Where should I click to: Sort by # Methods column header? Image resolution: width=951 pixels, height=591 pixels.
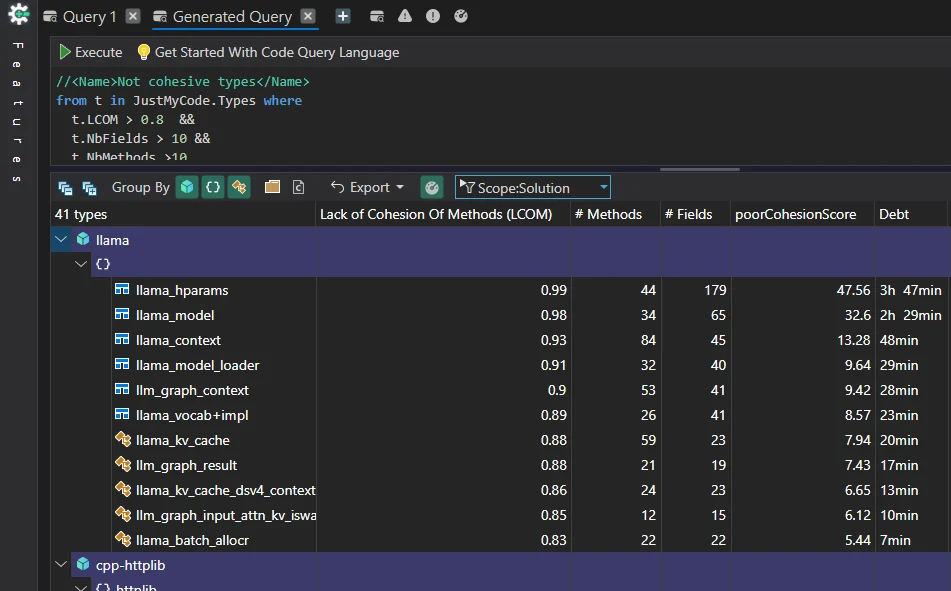(615, 214)
